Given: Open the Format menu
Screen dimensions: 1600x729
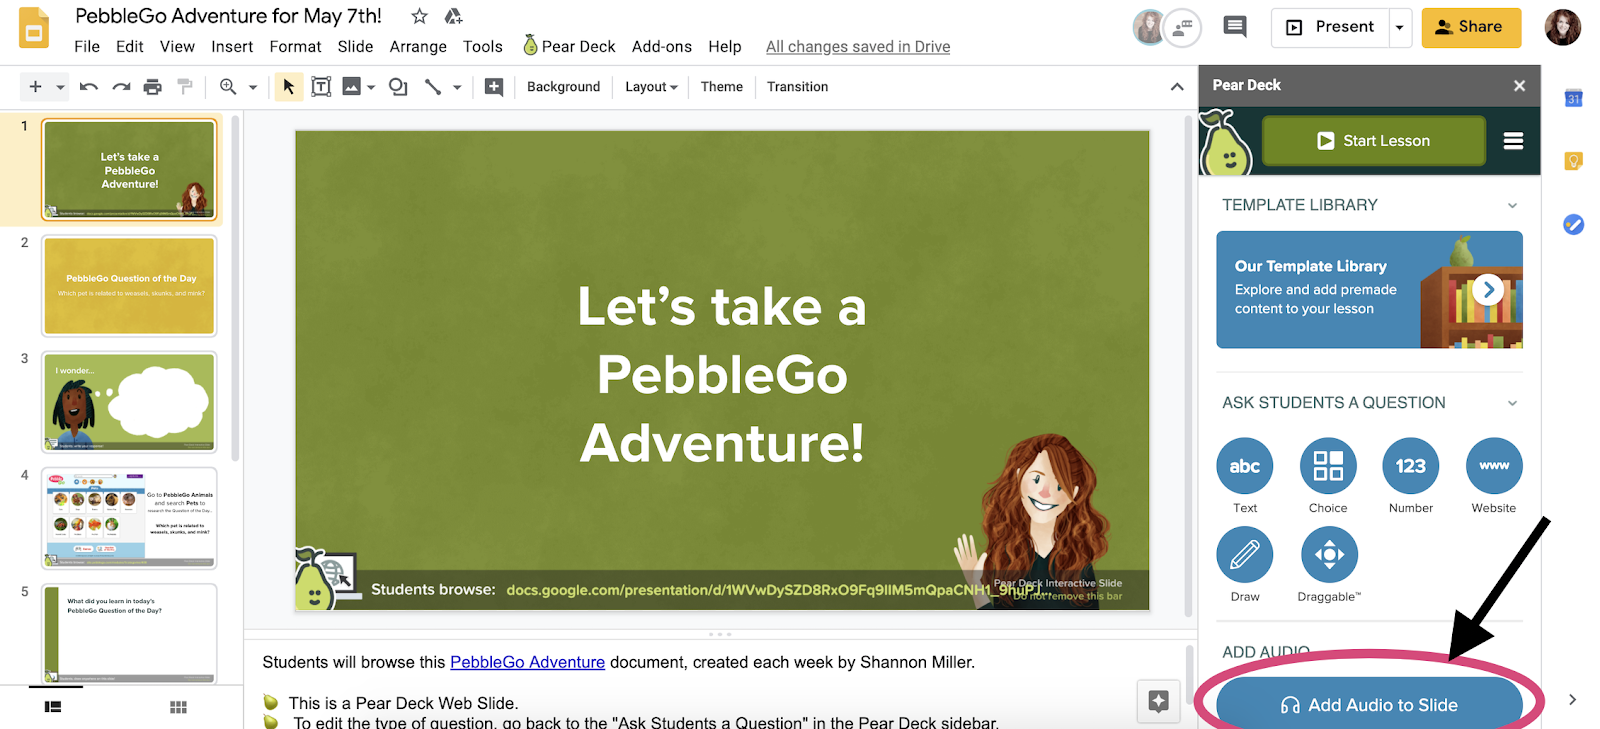Looking at the screenshot, I should 295,46.
